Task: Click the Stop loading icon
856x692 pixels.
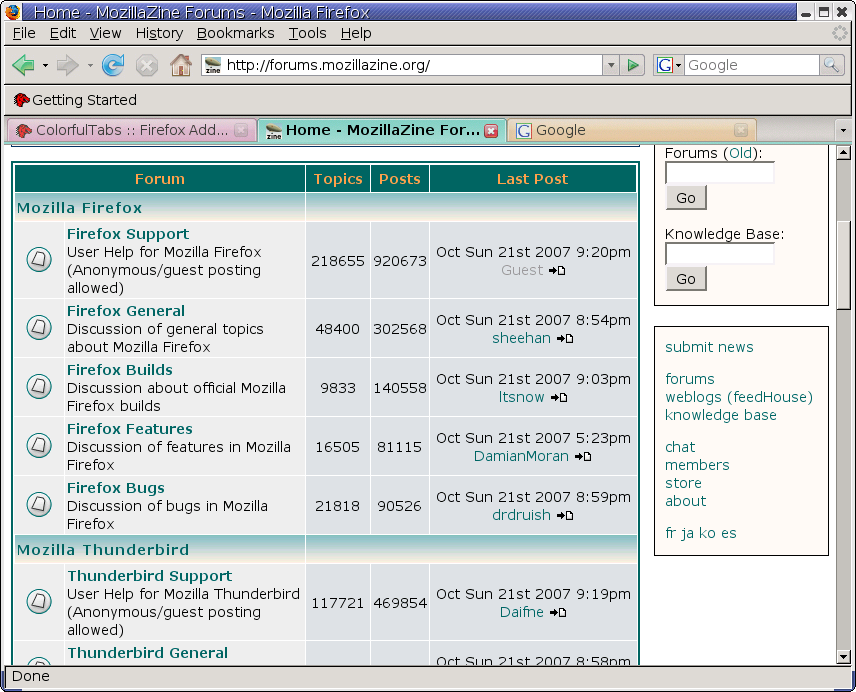Action: (146, 65)
